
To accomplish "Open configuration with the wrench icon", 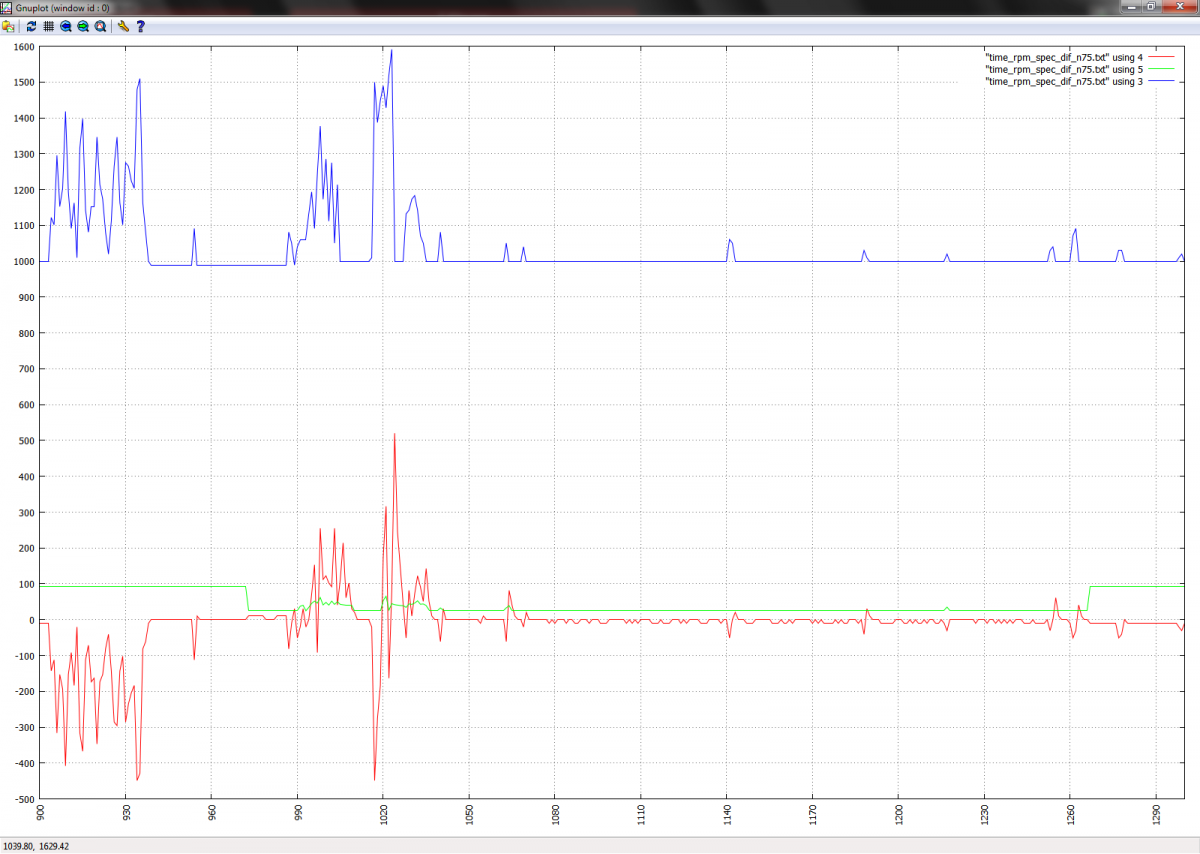I will pyautogui.click(x=123, y=27).
